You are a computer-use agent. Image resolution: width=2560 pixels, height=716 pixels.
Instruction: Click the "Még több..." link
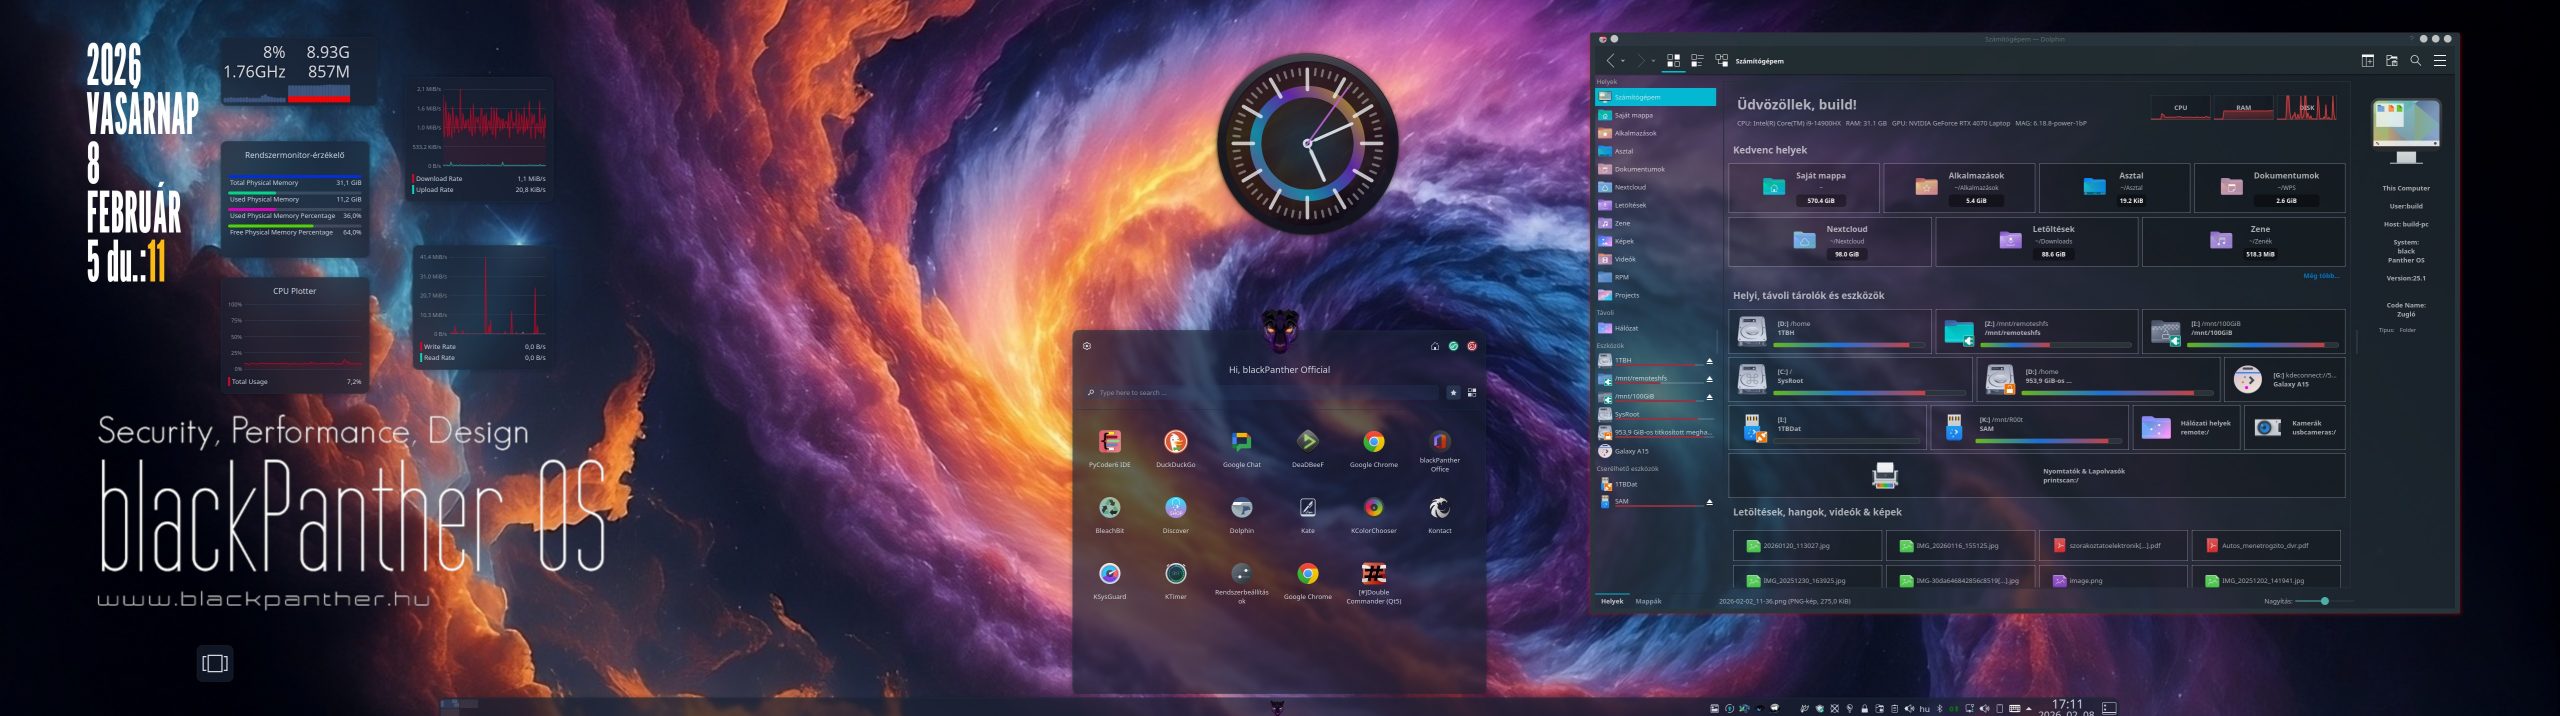coord(2321,276)
